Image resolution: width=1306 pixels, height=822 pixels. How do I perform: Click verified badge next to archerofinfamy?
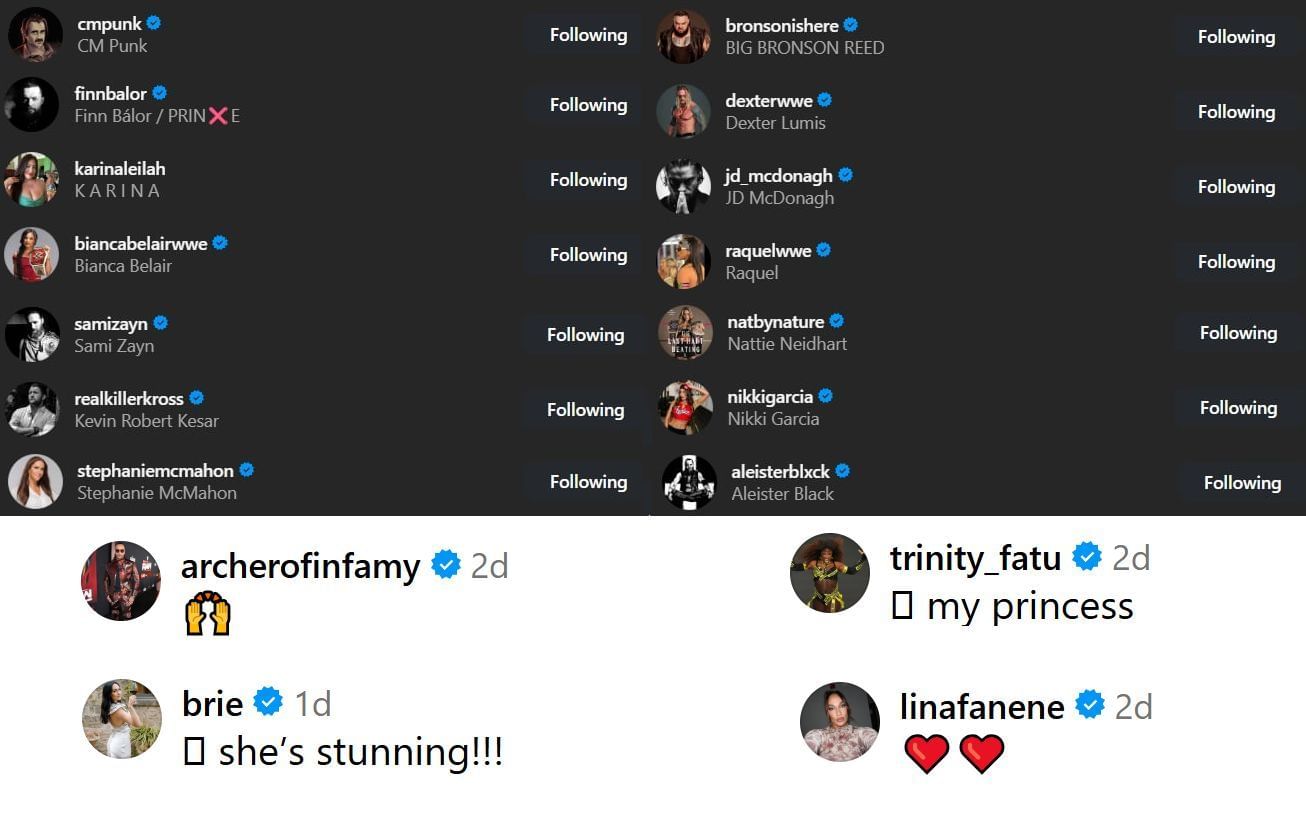click(445, 566)
